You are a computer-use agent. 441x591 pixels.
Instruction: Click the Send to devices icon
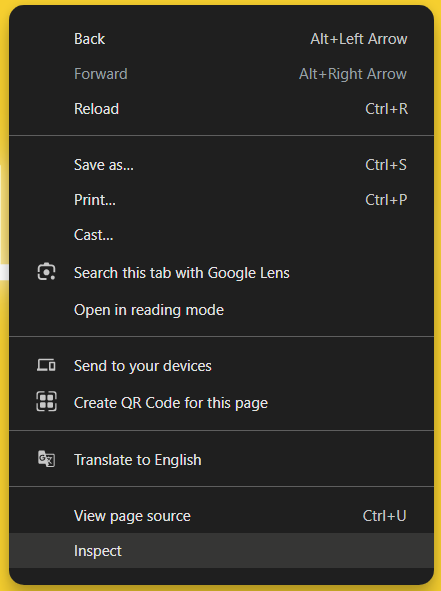(x=46, y=365)
